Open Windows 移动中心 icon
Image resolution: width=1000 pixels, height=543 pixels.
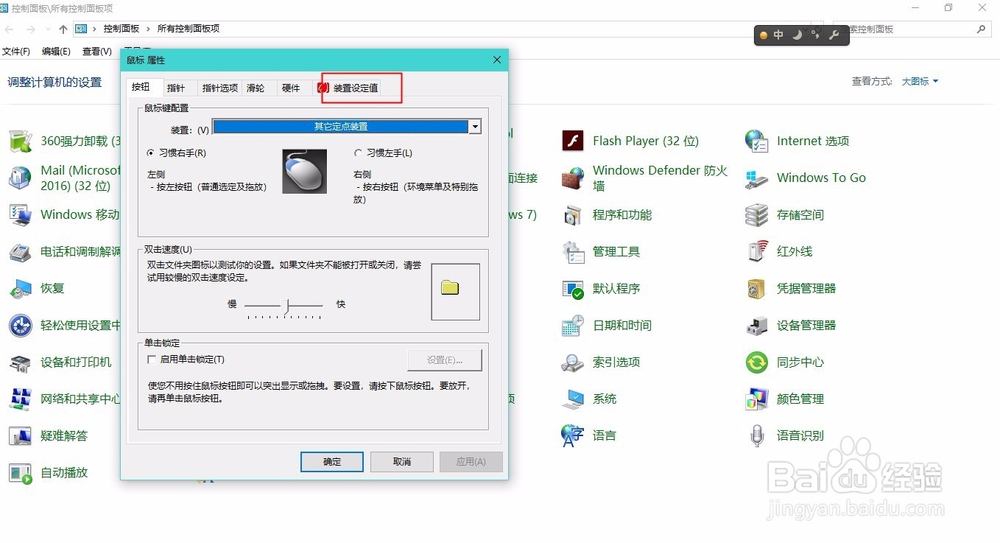[20, 214]
